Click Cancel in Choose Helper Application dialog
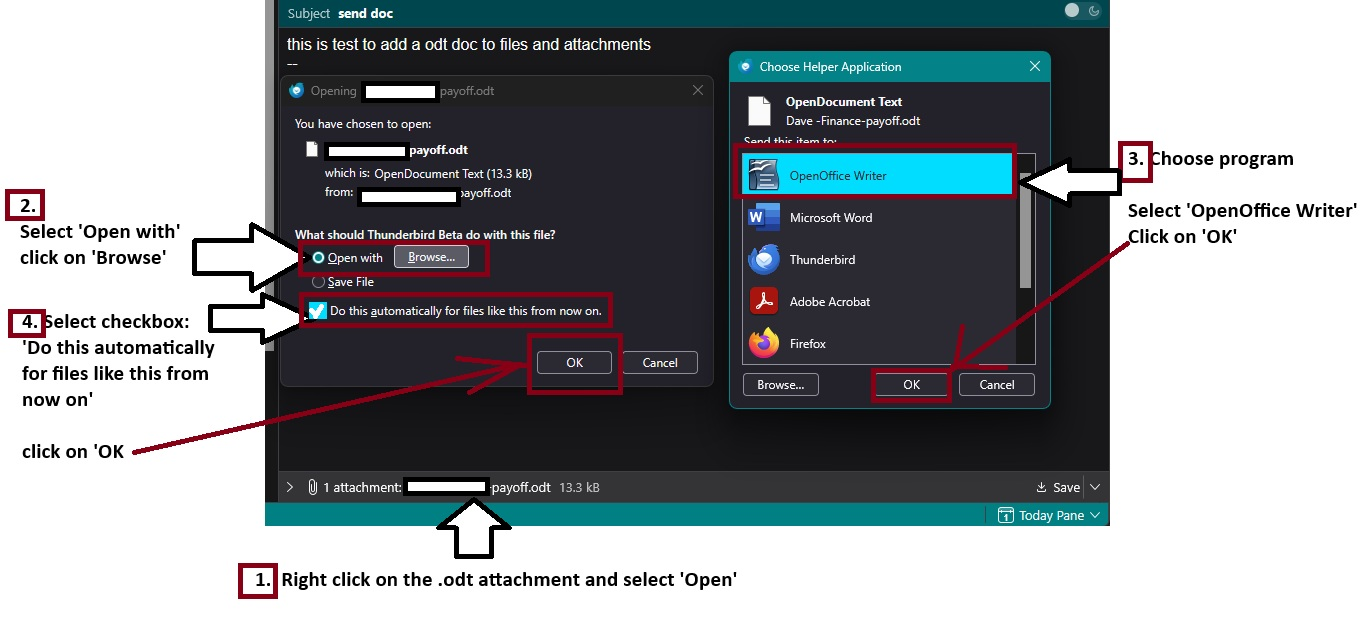Screen dimensions: 1371x621 [997, 385]
